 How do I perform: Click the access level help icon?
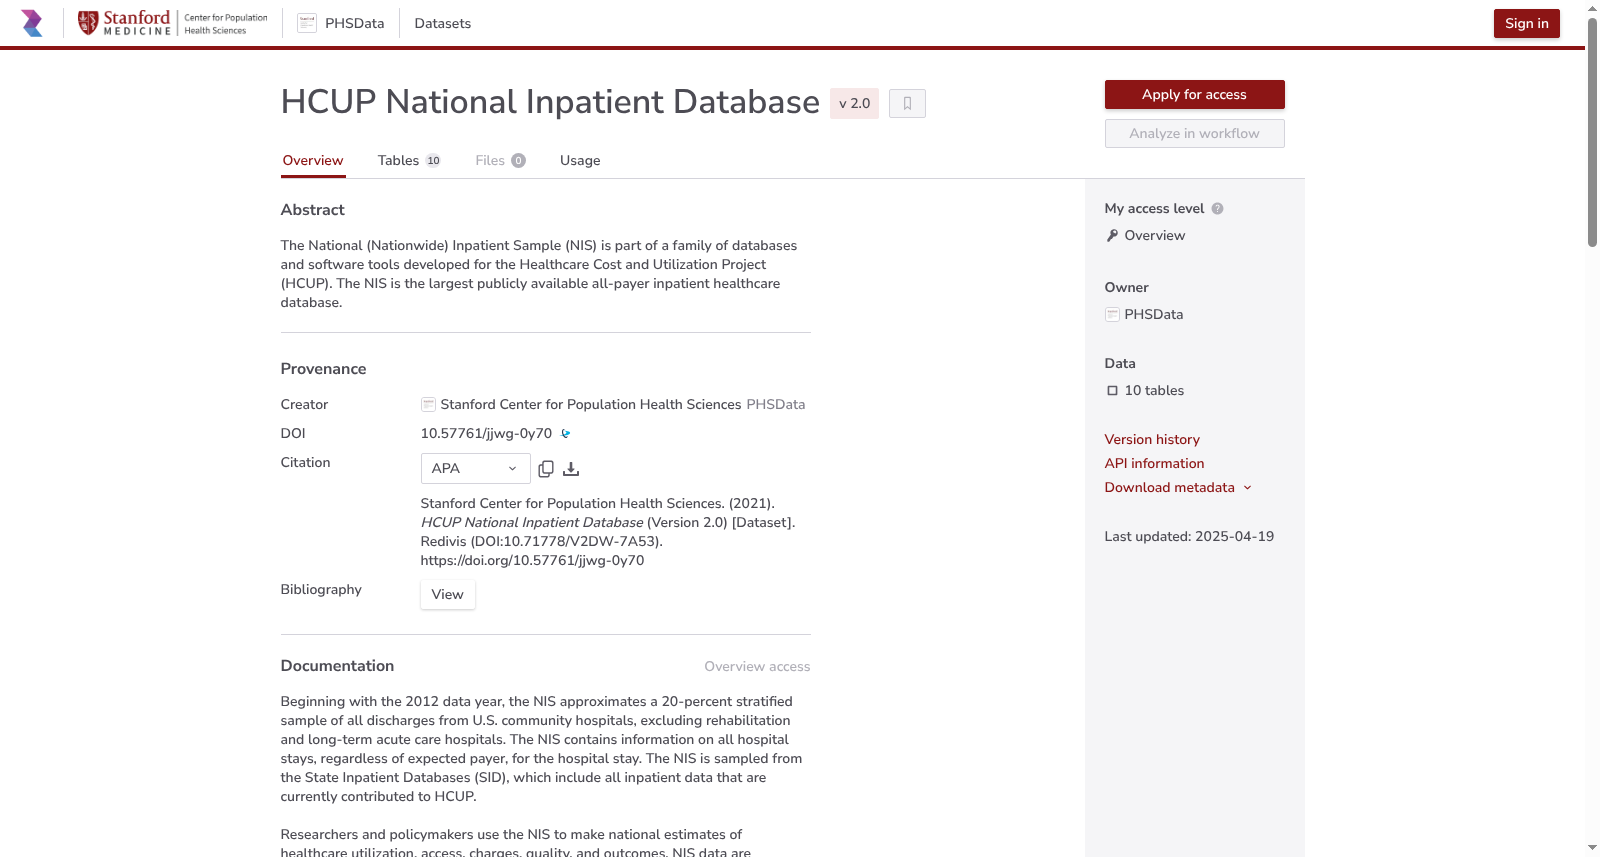[1217, 209]
